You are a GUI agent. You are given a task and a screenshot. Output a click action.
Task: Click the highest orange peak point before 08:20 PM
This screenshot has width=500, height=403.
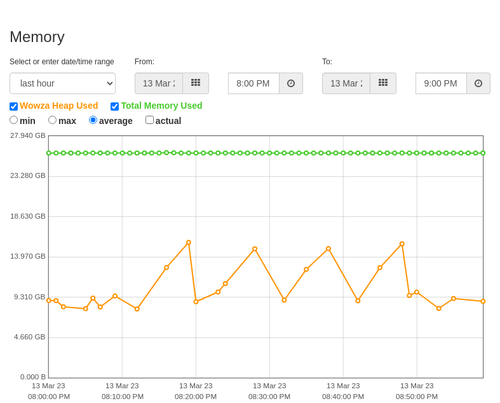coord(189,242)
